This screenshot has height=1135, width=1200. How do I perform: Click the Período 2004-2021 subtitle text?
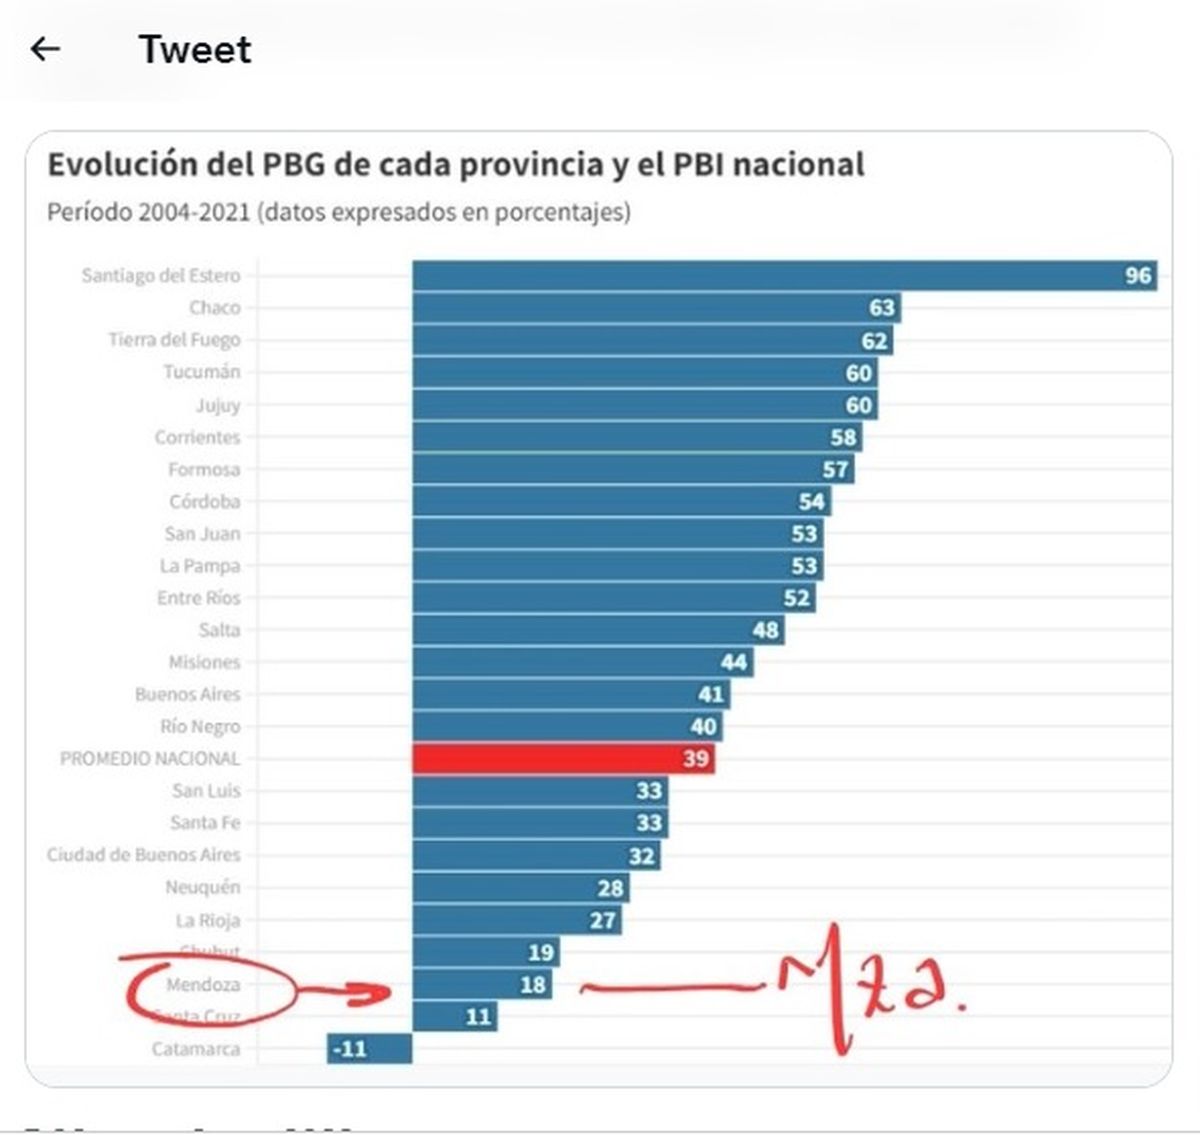coord(339,212)
